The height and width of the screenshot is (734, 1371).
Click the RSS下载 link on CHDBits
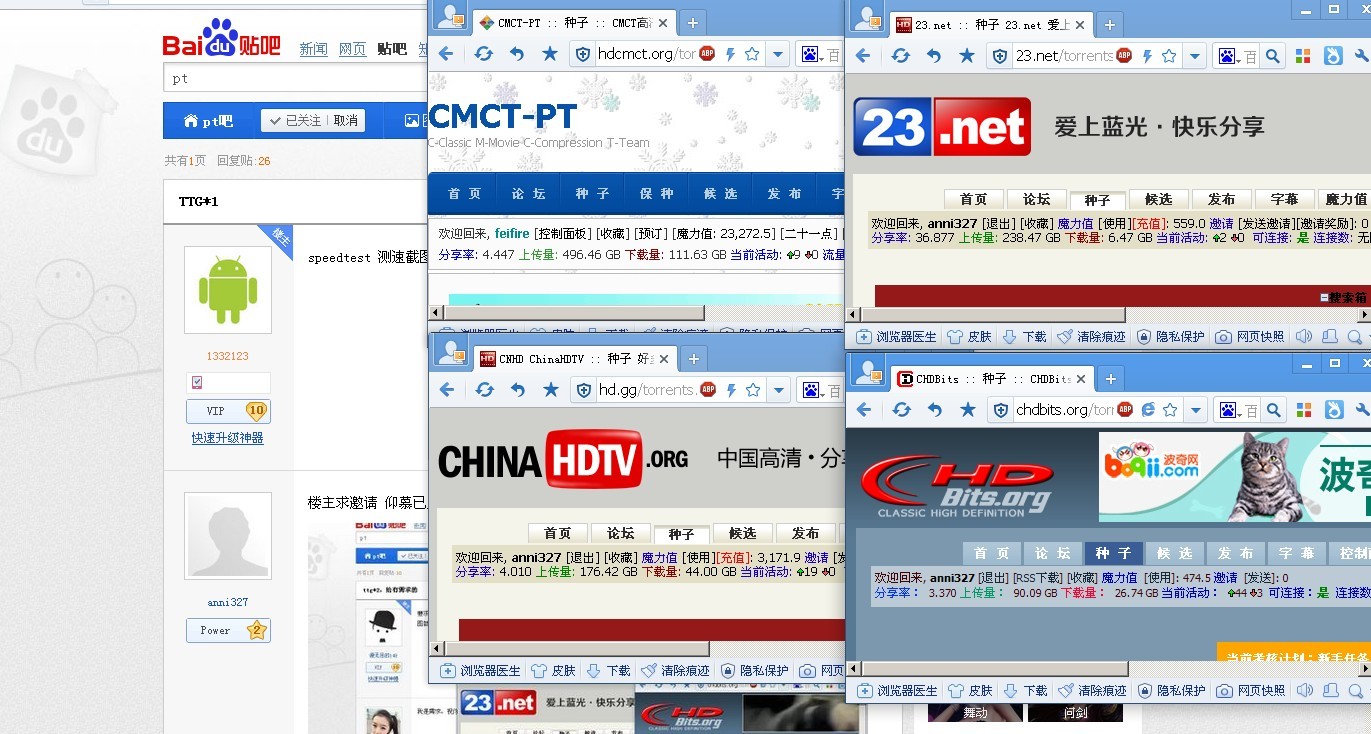[x=1038, y=578]
